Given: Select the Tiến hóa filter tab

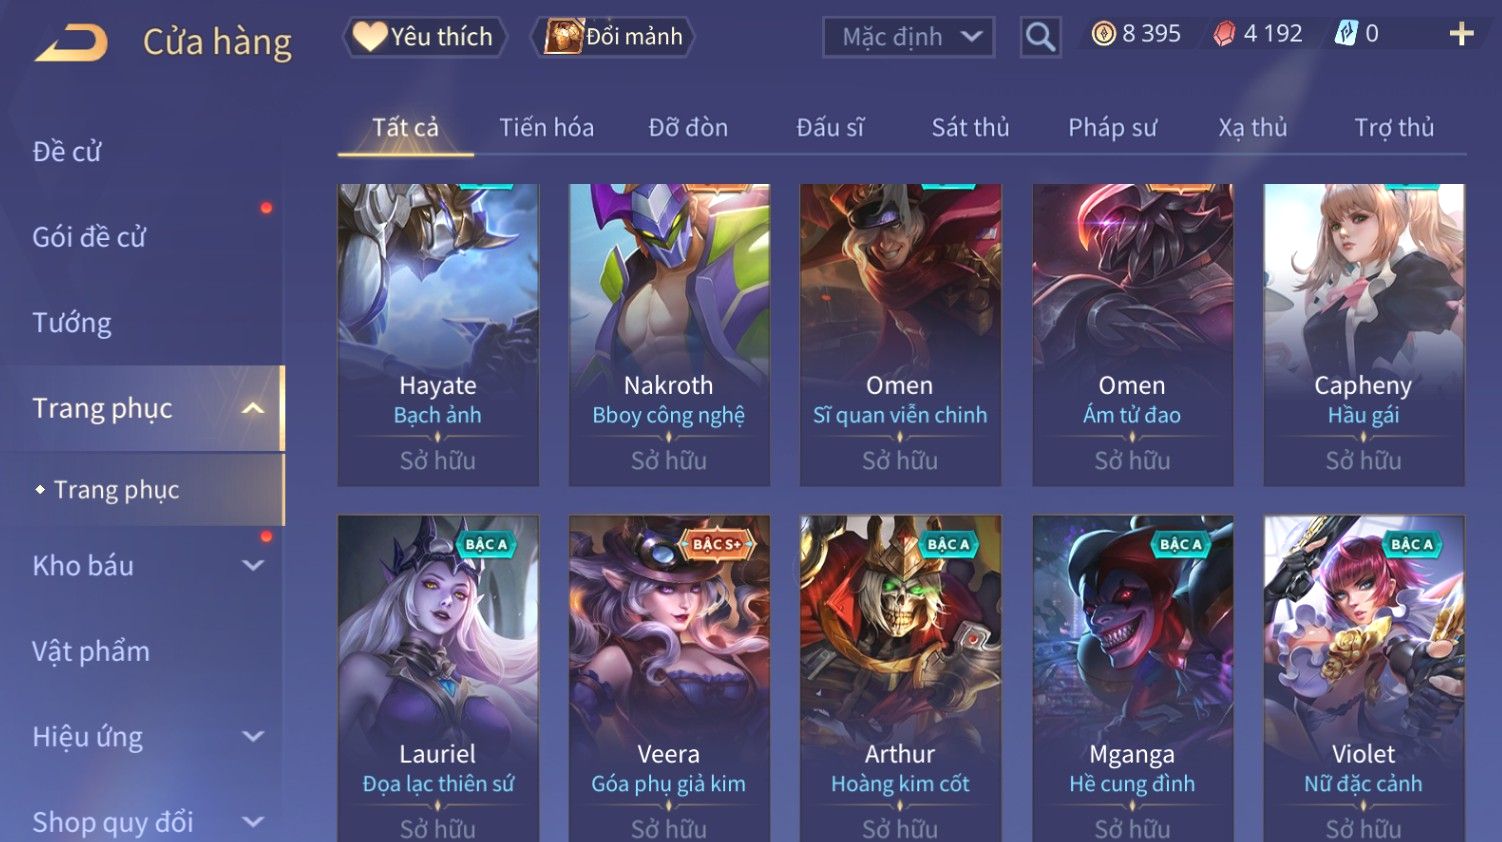Looking at the screenshot, I should pos(546,128).
